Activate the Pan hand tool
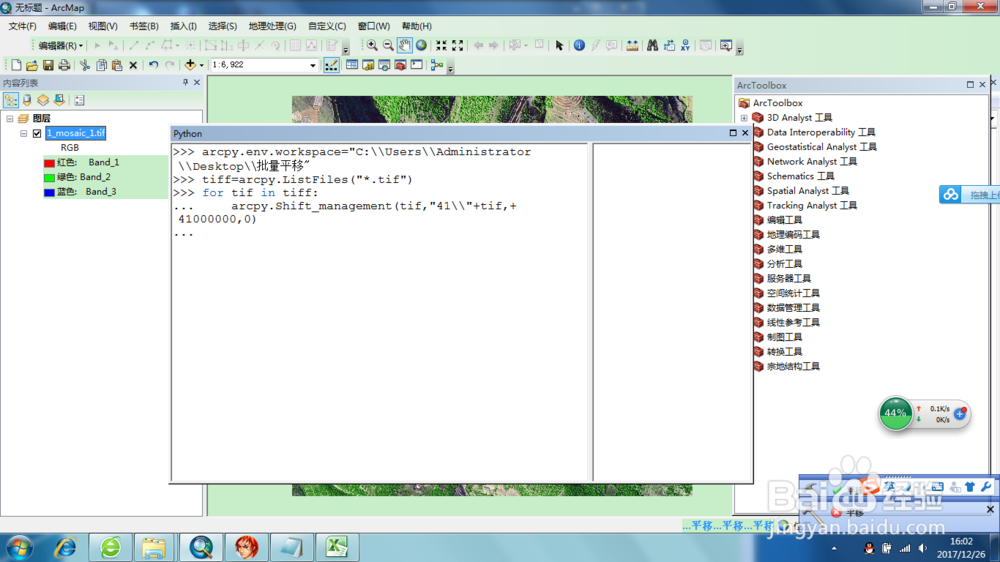This screenshot has height=562, width=1000. pyautogui.click(x=404, y=45)
